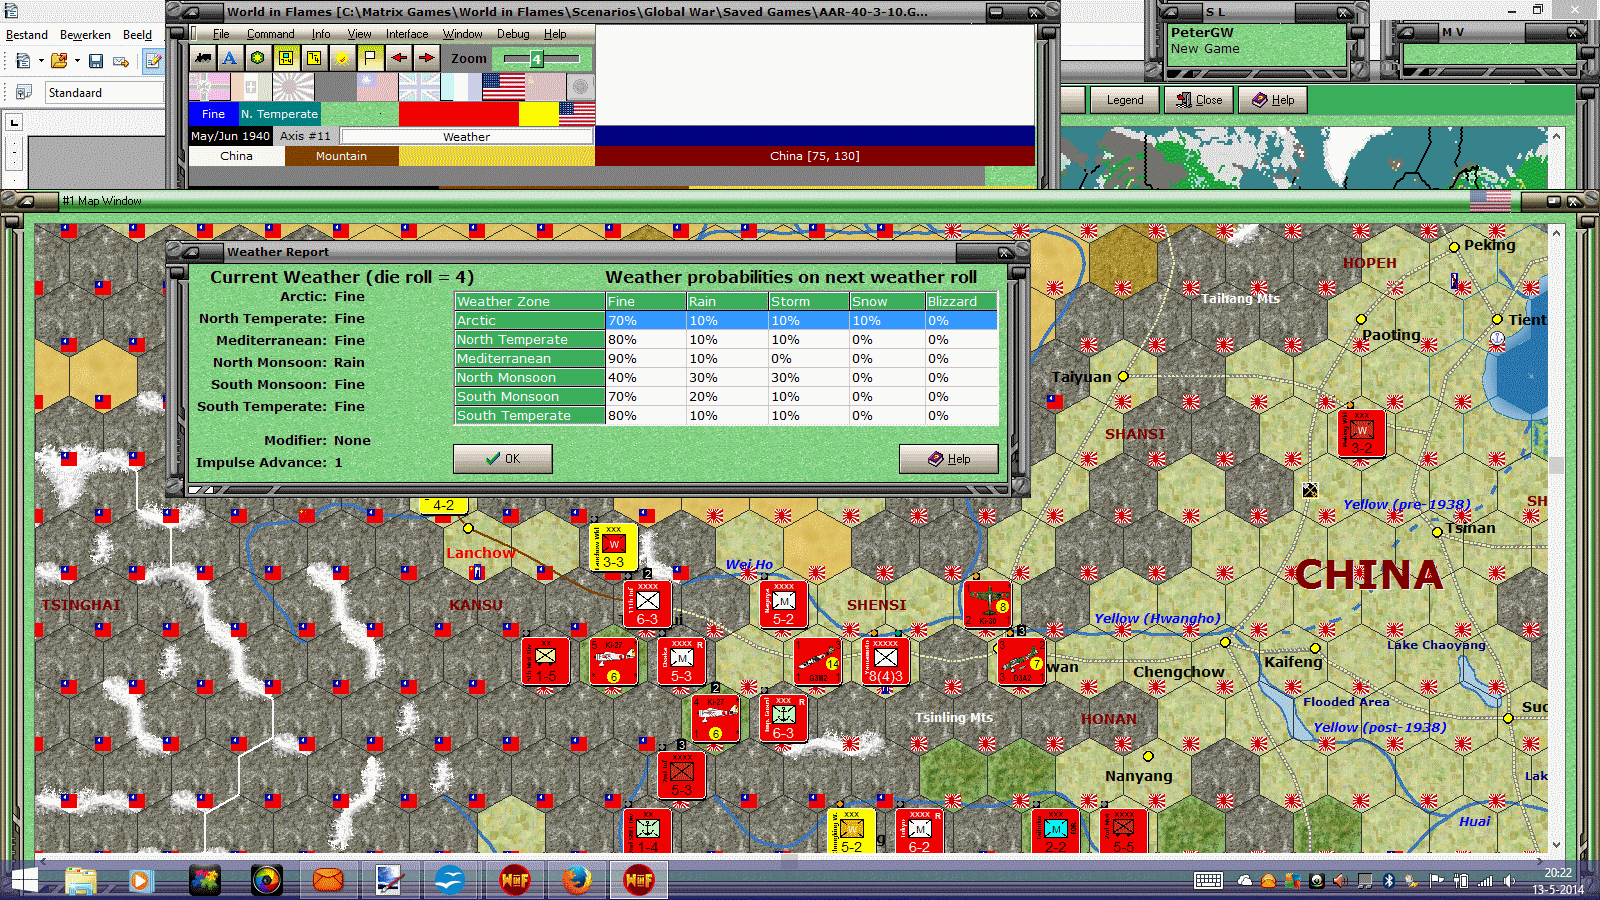This screenshot has width=1600, height=900.
Task: Click the yellow 3-3 unit counter
Action: (x=614, y=547)
